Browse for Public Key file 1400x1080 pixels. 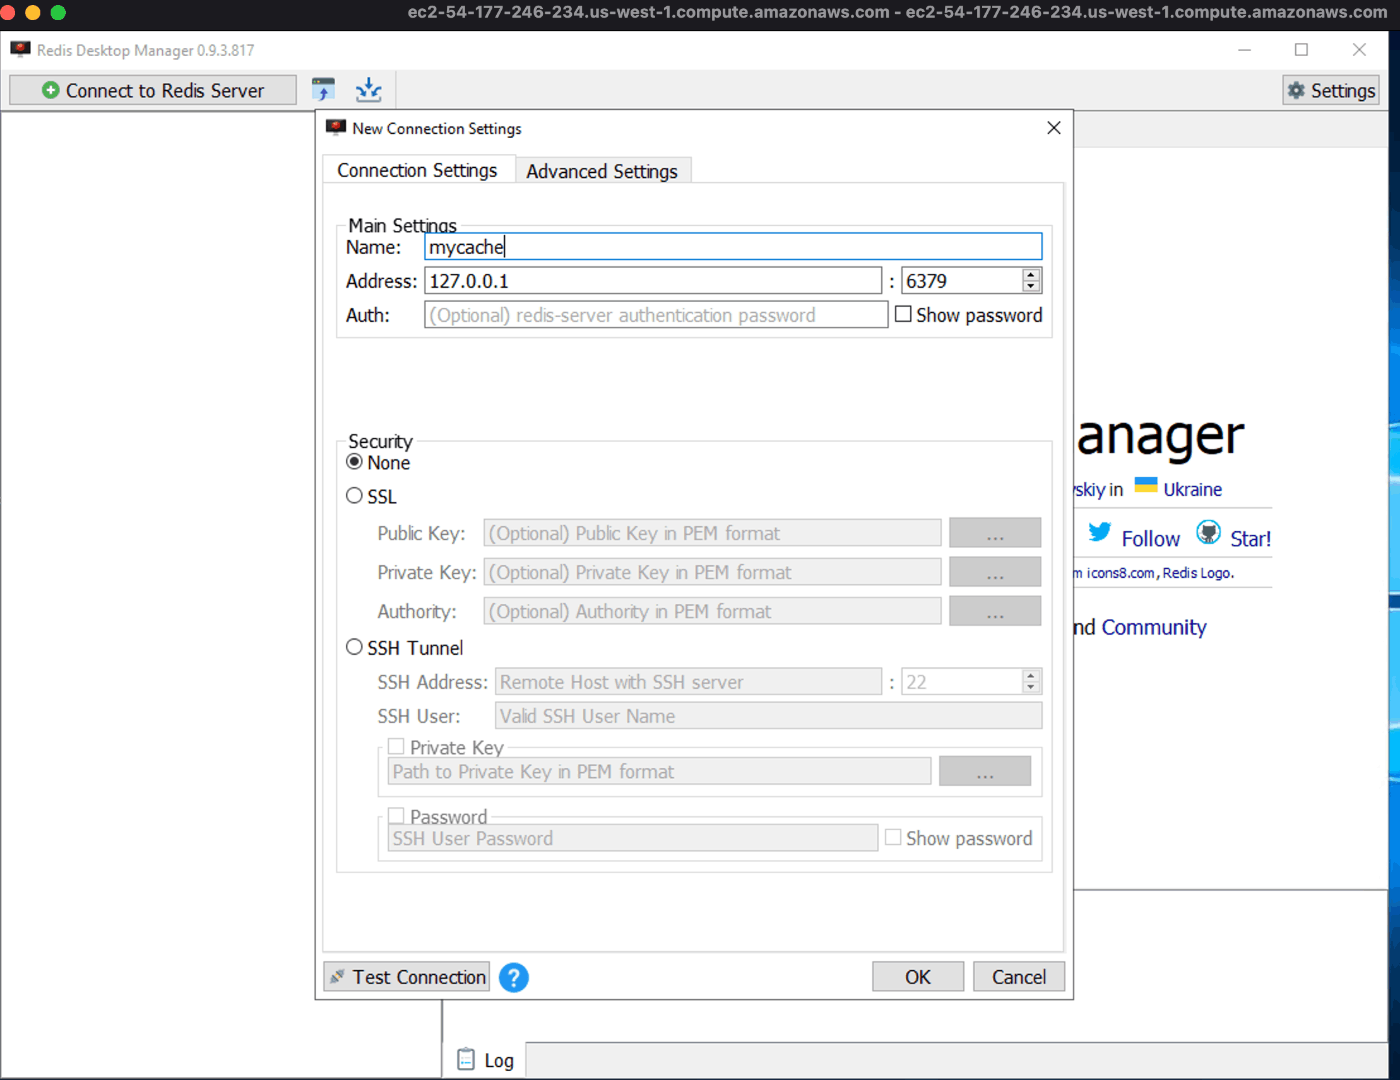[x=995, y=533]
